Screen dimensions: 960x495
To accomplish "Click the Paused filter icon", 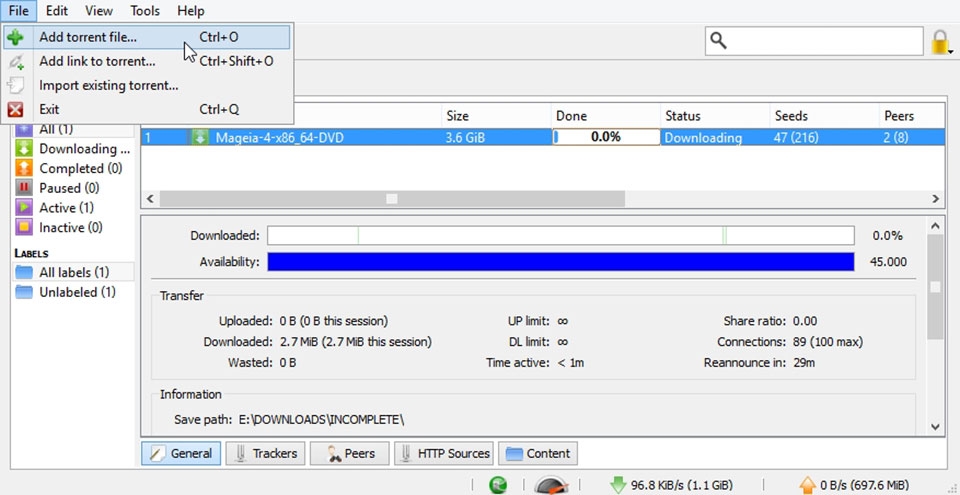I will (x=24, y=187).
